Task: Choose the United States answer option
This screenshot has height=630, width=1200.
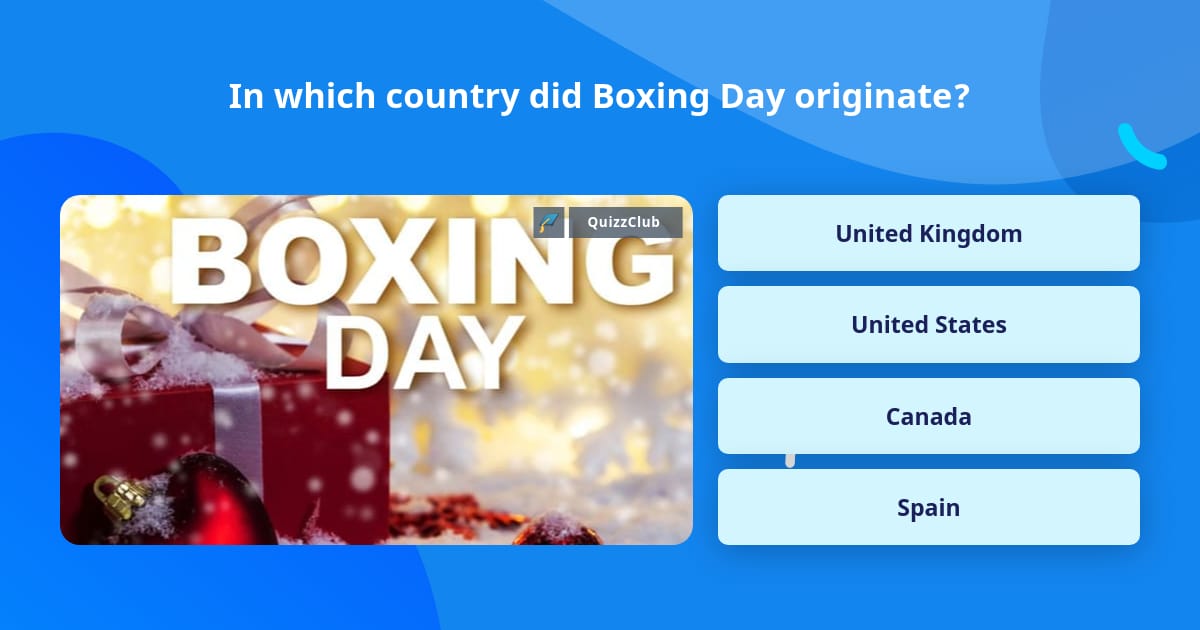Action: [x=928, y=325]
